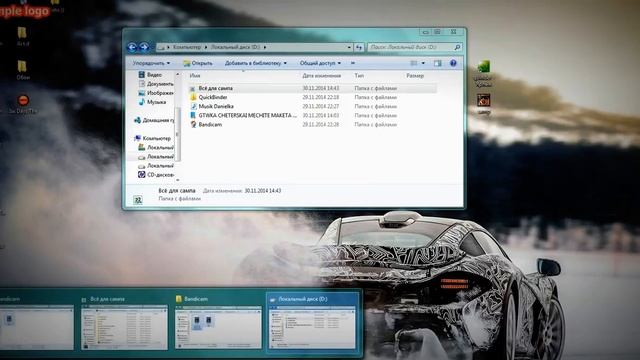This screenshot has width=640, height=360.
Task: Expand arrow between Компьютер and Локальный диск breadcrumbs
Action: (x=206, y=47)
